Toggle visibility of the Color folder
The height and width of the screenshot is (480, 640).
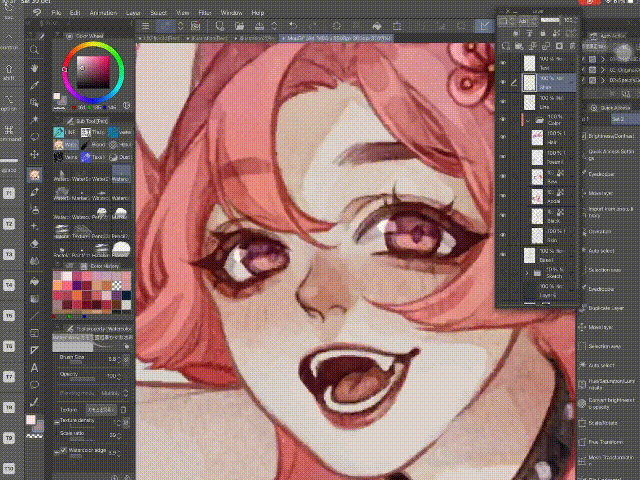(x=503, y=120)
